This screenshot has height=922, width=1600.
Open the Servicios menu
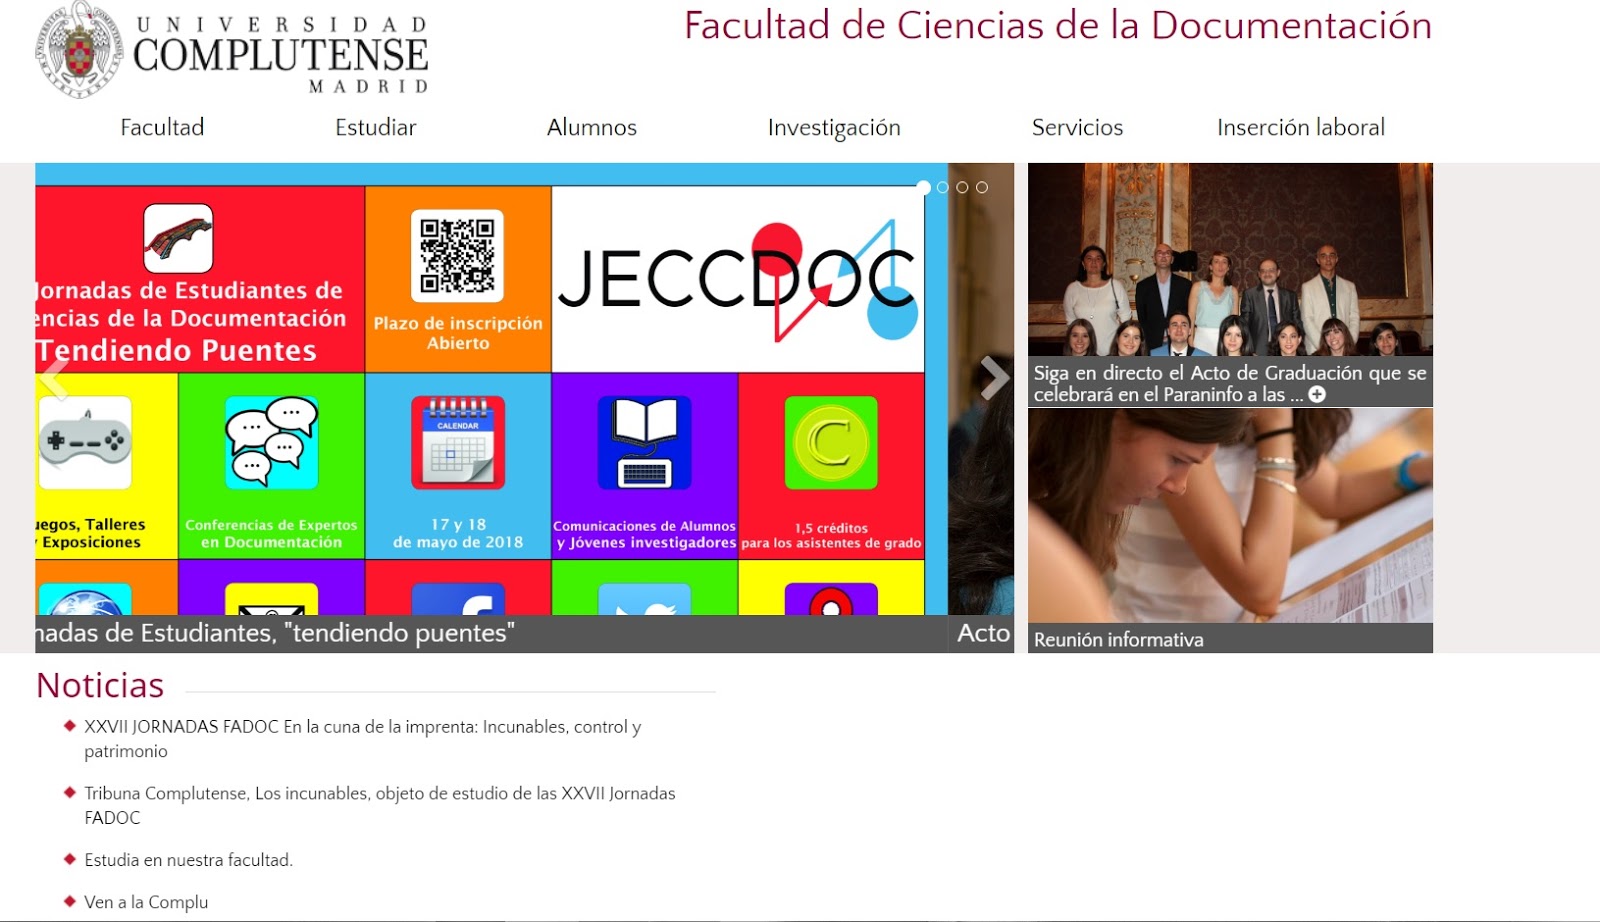click(x=1077, y=127)
